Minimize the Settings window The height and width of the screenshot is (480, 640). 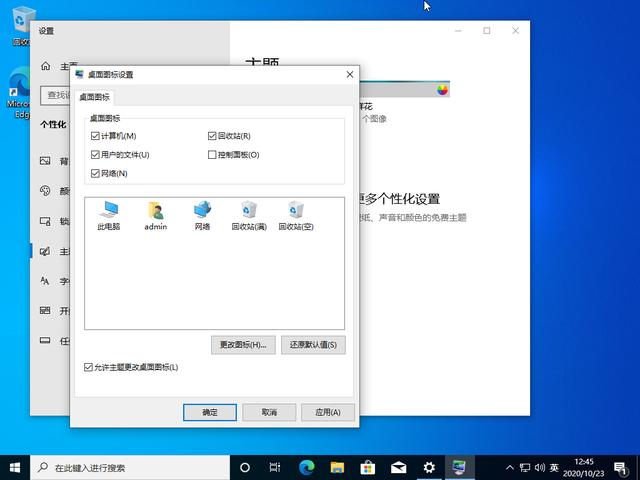pyautogui.click(x=458, y=31)
